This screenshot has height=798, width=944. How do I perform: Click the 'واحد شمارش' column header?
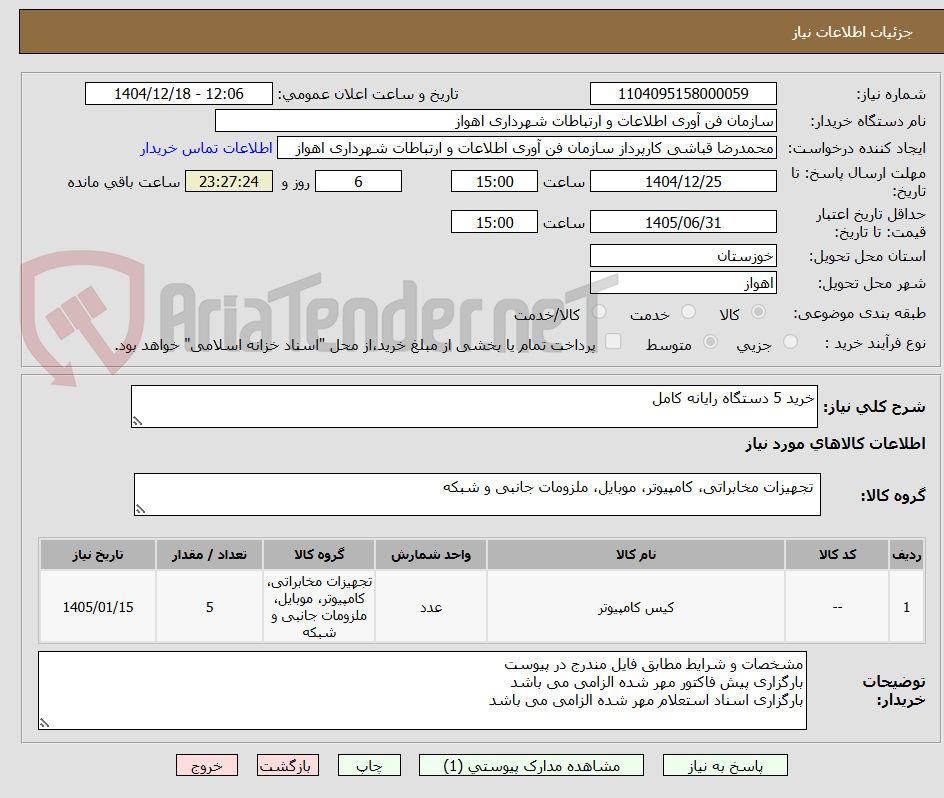pyautogui.click(x=431, y=555)
